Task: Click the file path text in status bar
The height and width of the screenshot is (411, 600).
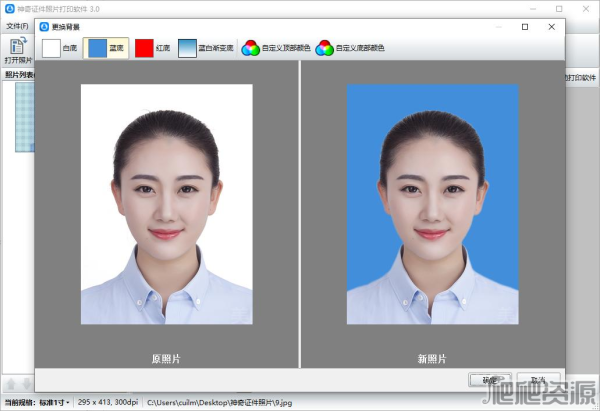Action: click(220, 403)
